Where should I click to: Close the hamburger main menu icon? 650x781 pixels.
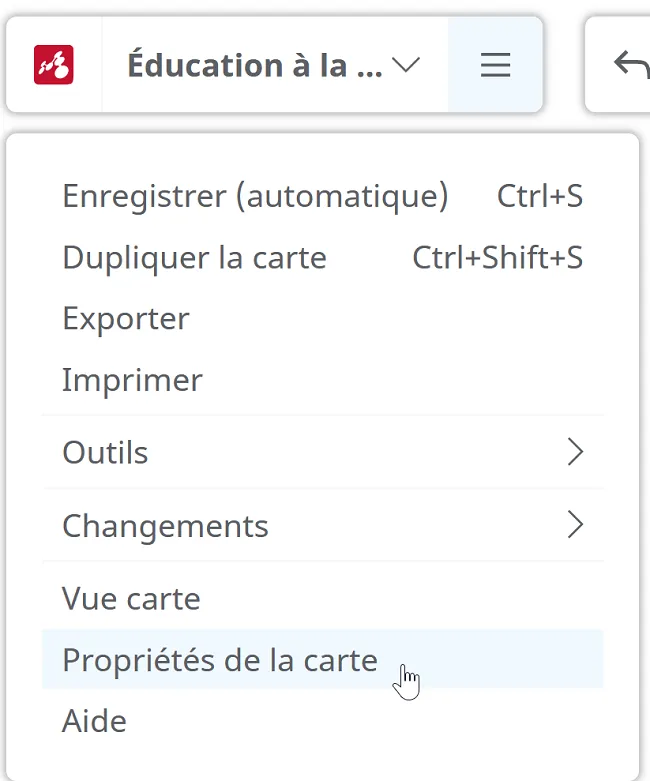tap(495, 65)
